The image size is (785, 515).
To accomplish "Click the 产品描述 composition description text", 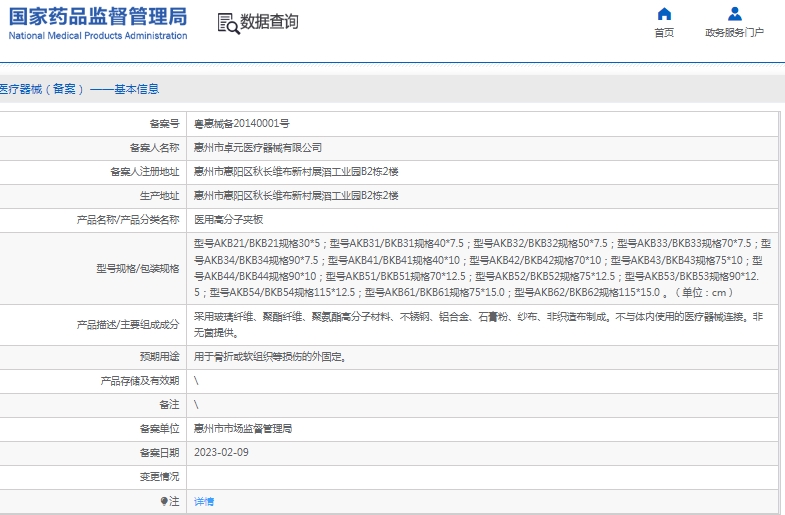I will [x=479, y=324].
